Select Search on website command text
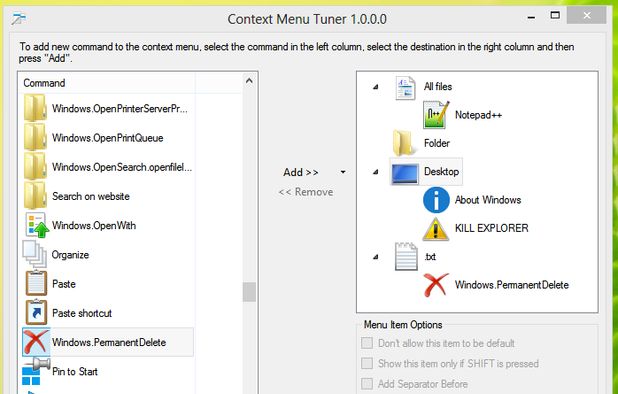 coord(91,196)
